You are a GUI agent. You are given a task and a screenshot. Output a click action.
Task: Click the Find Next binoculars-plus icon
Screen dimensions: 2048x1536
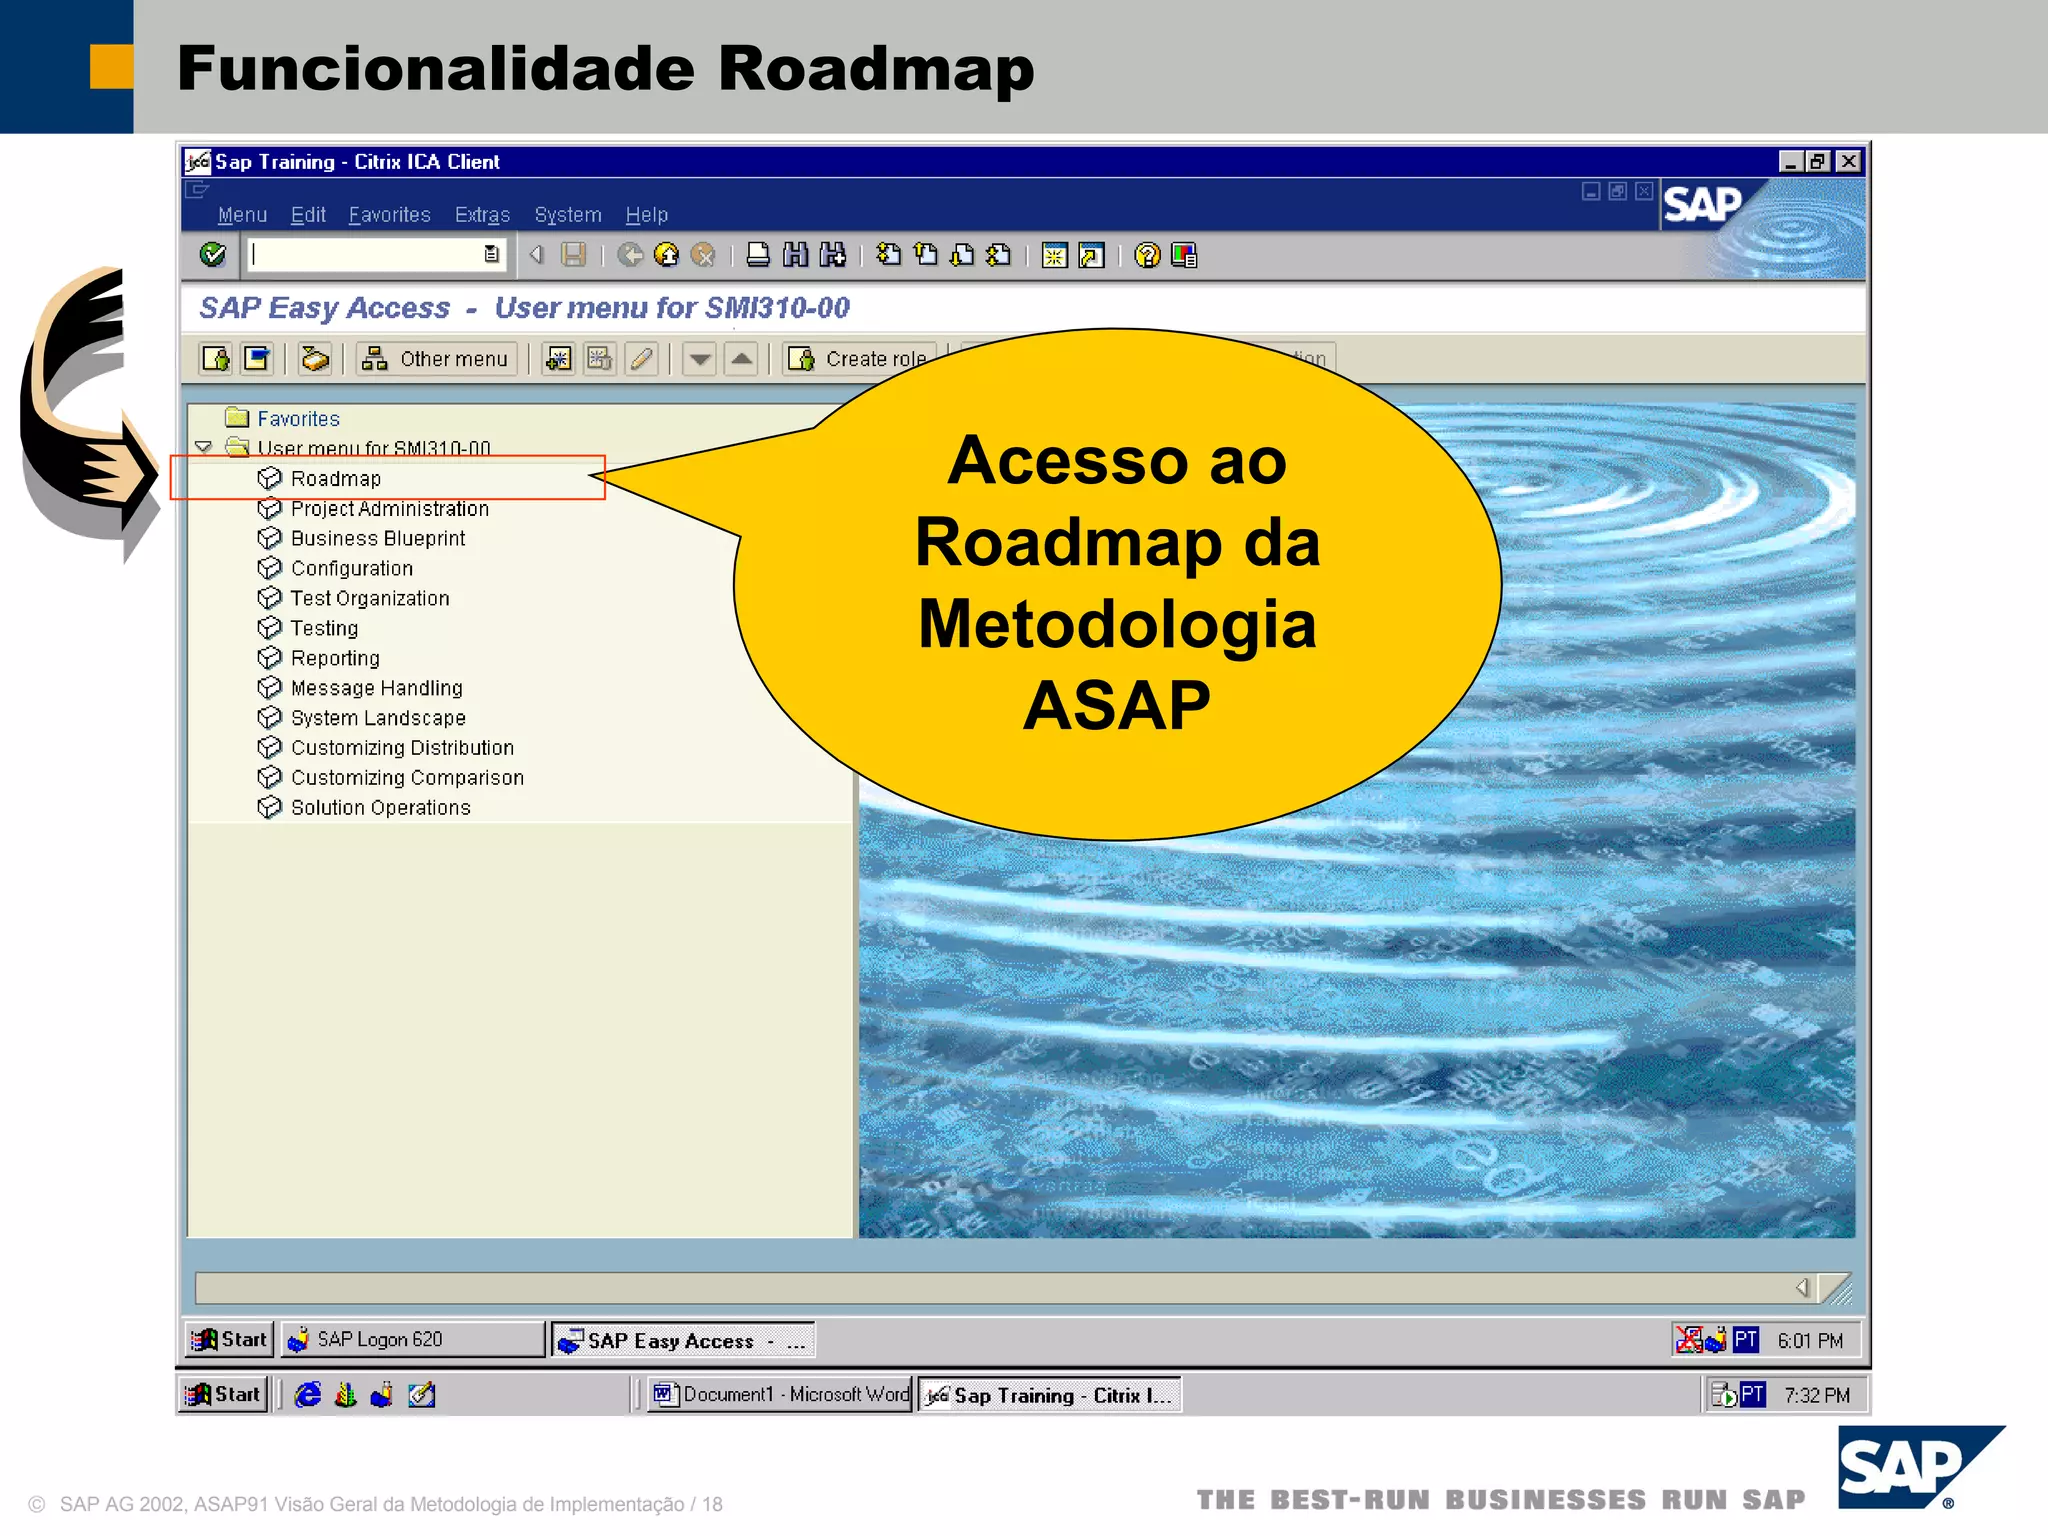pos(832,255)
